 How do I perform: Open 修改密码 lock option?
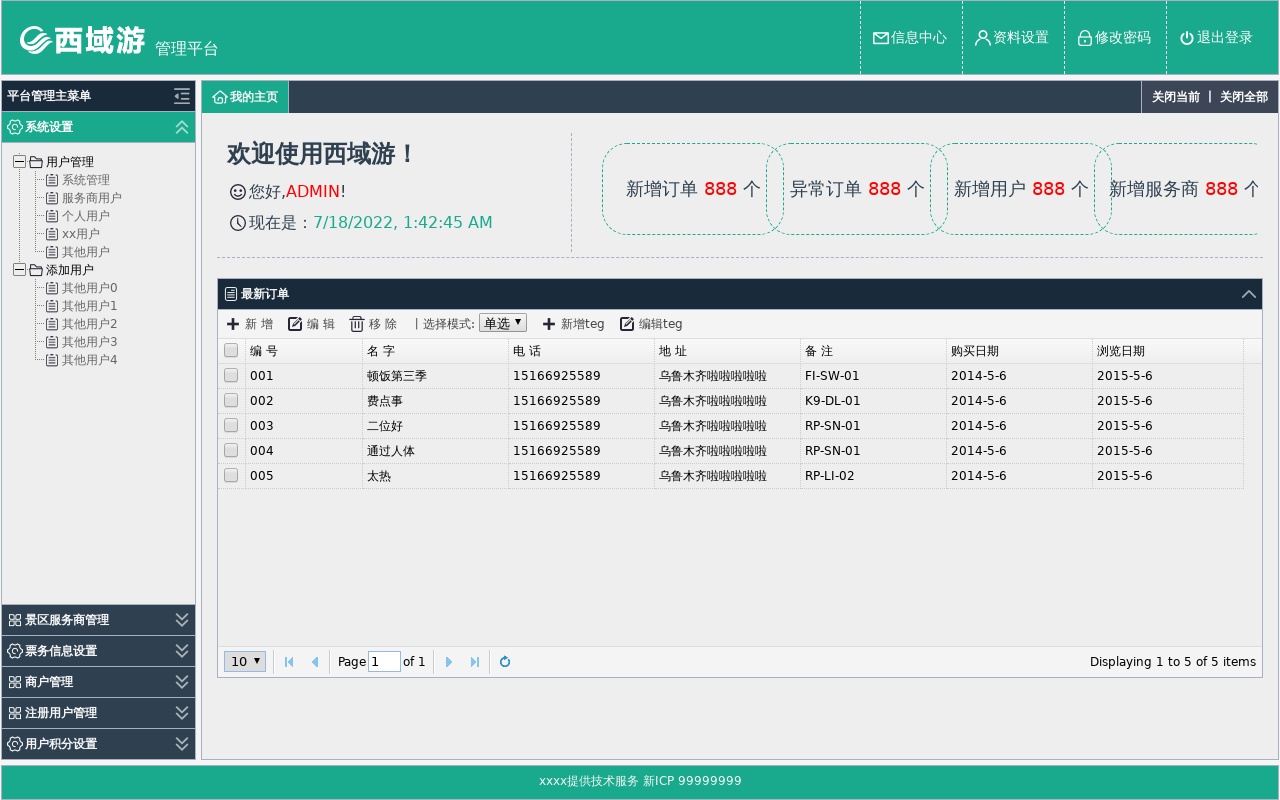(x=1114, y=38)
